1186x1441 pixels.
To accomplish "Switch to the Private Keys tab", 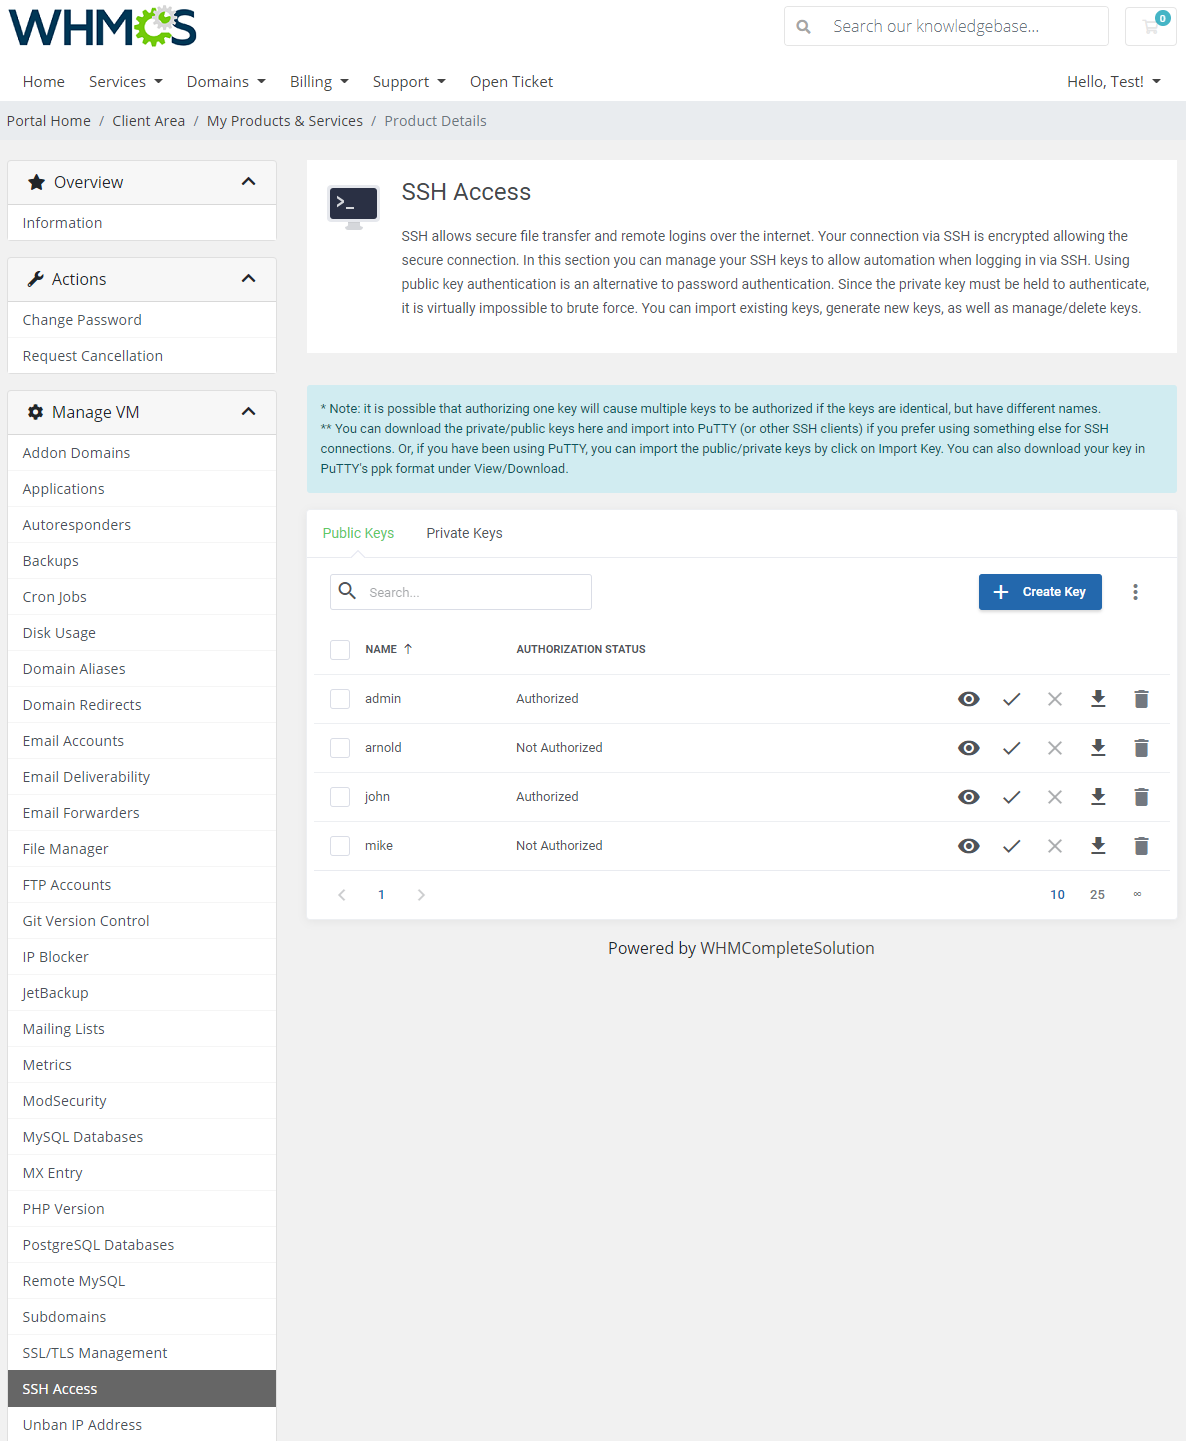I will (x=464, y=533).
